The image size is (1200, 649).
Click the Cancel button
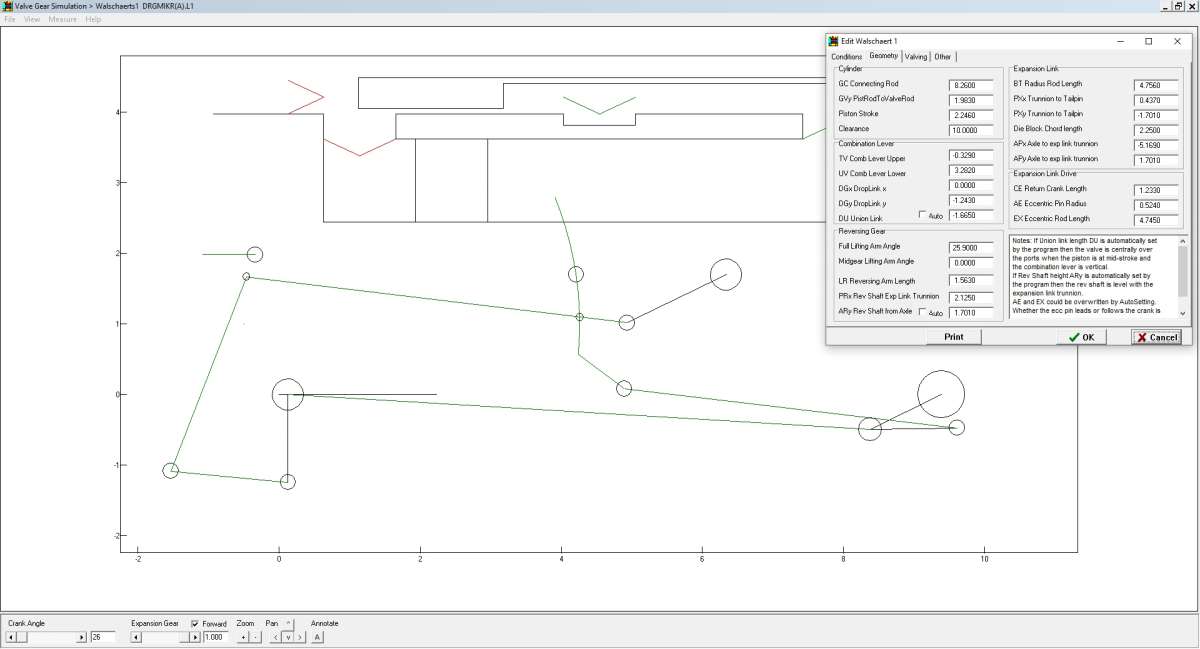click(1156, 337)
